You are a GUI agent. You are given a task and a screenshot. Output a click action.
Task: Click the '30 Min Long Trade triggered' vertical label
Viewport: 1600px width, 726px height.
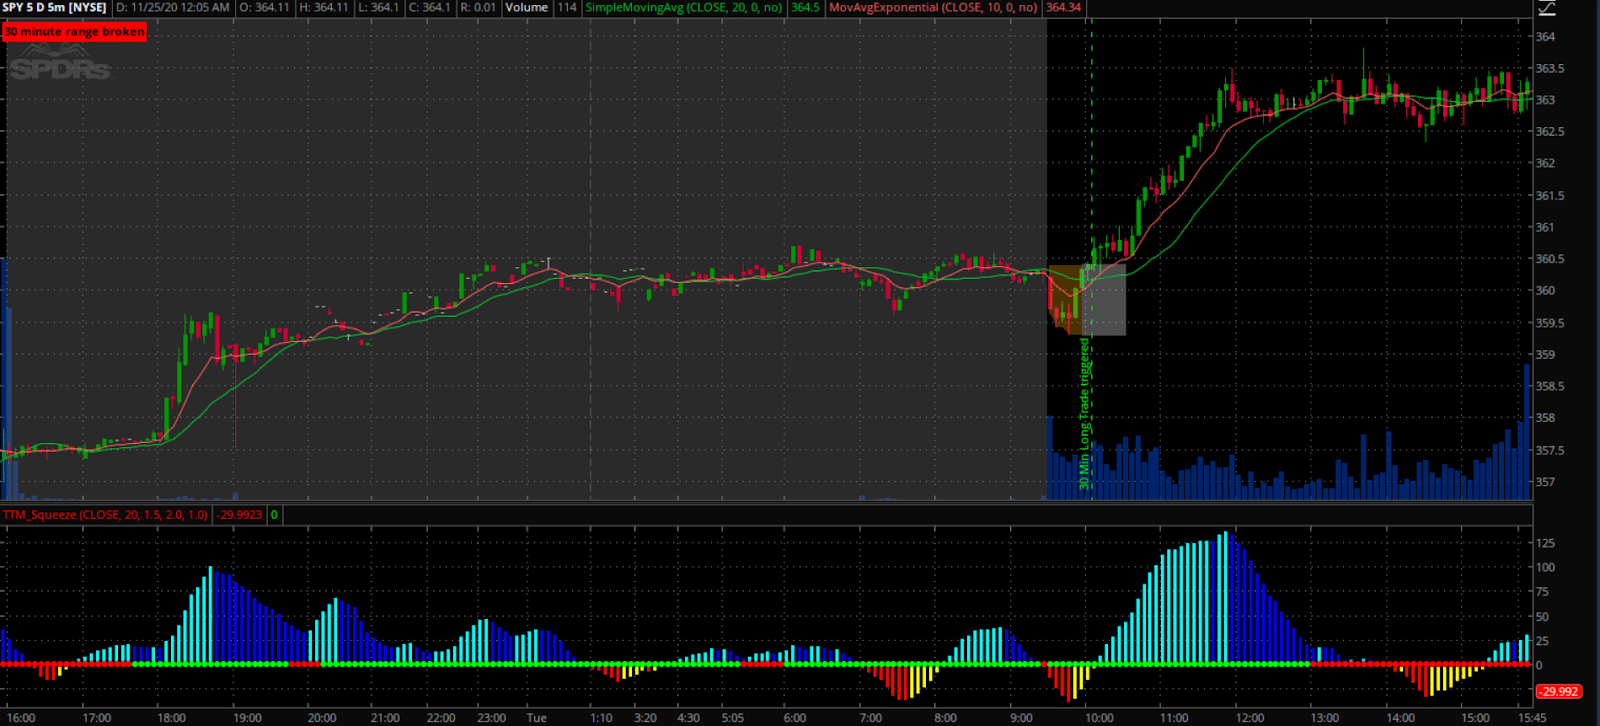pyautogui.click(x=1084, y=413)
